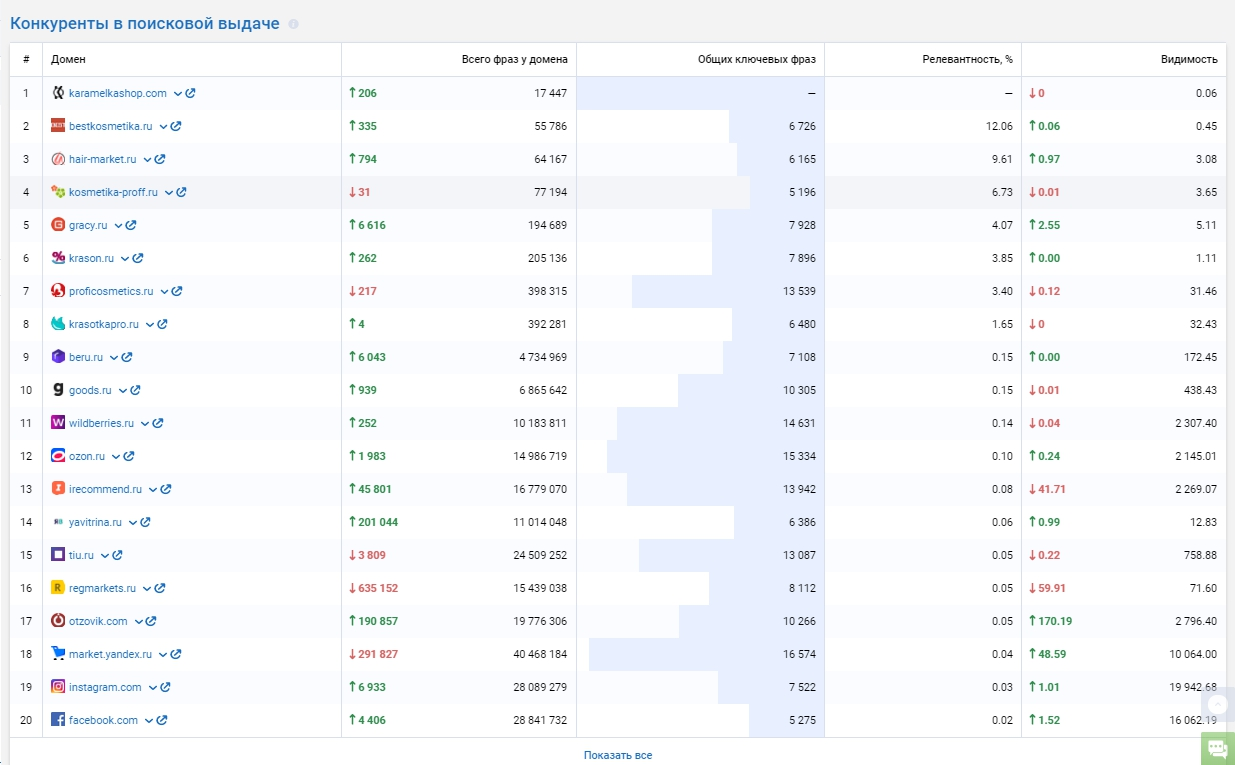The height and width of the screenshot is (765, 1235).
Task: Sort by the Домен column header
Action: tap(69, 60)
